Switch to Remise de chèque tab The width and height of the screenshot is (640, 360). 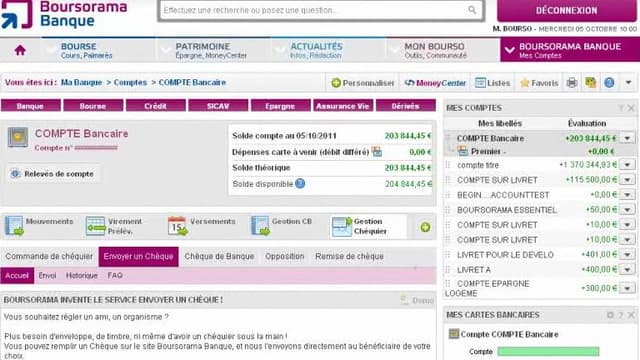[349, 257]
